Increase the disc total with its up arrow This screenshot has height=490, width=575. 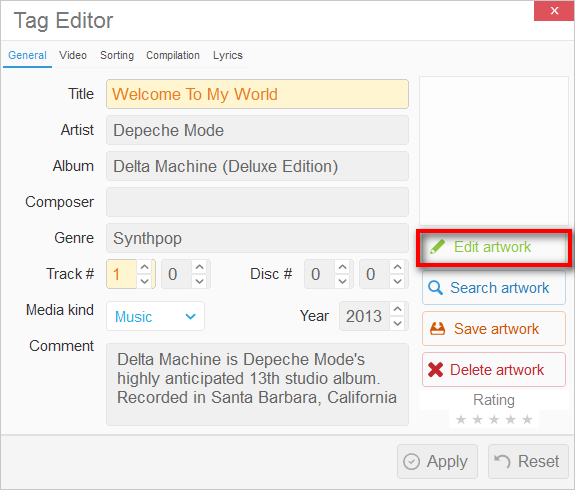[398, 267]
